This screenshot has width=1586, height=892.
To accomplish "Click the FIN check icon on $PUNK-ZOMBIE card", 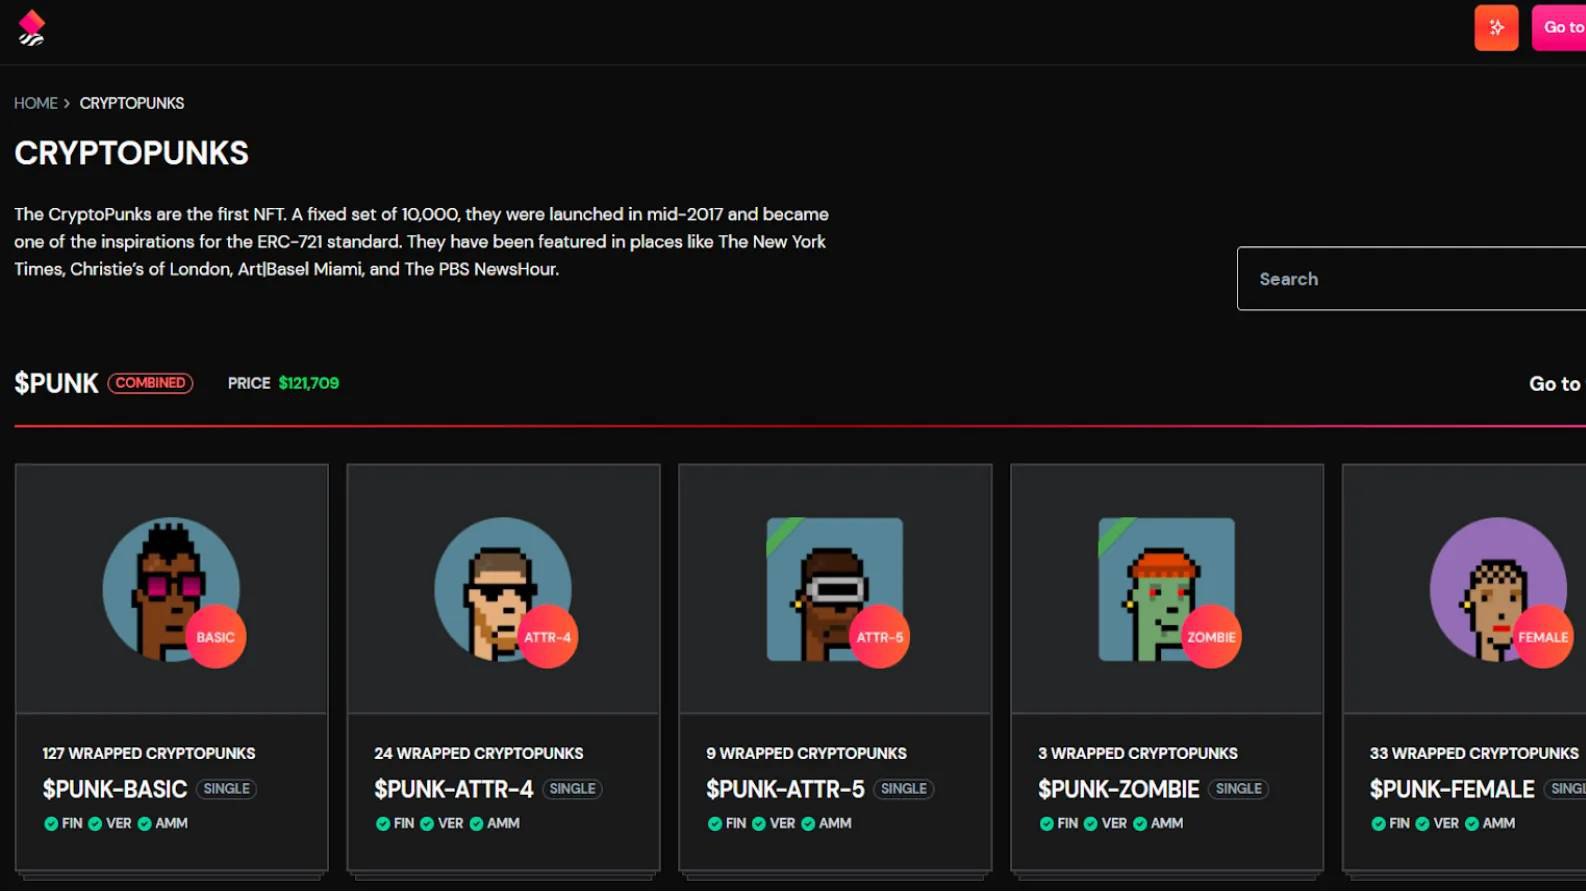I will click(1047, 824).
